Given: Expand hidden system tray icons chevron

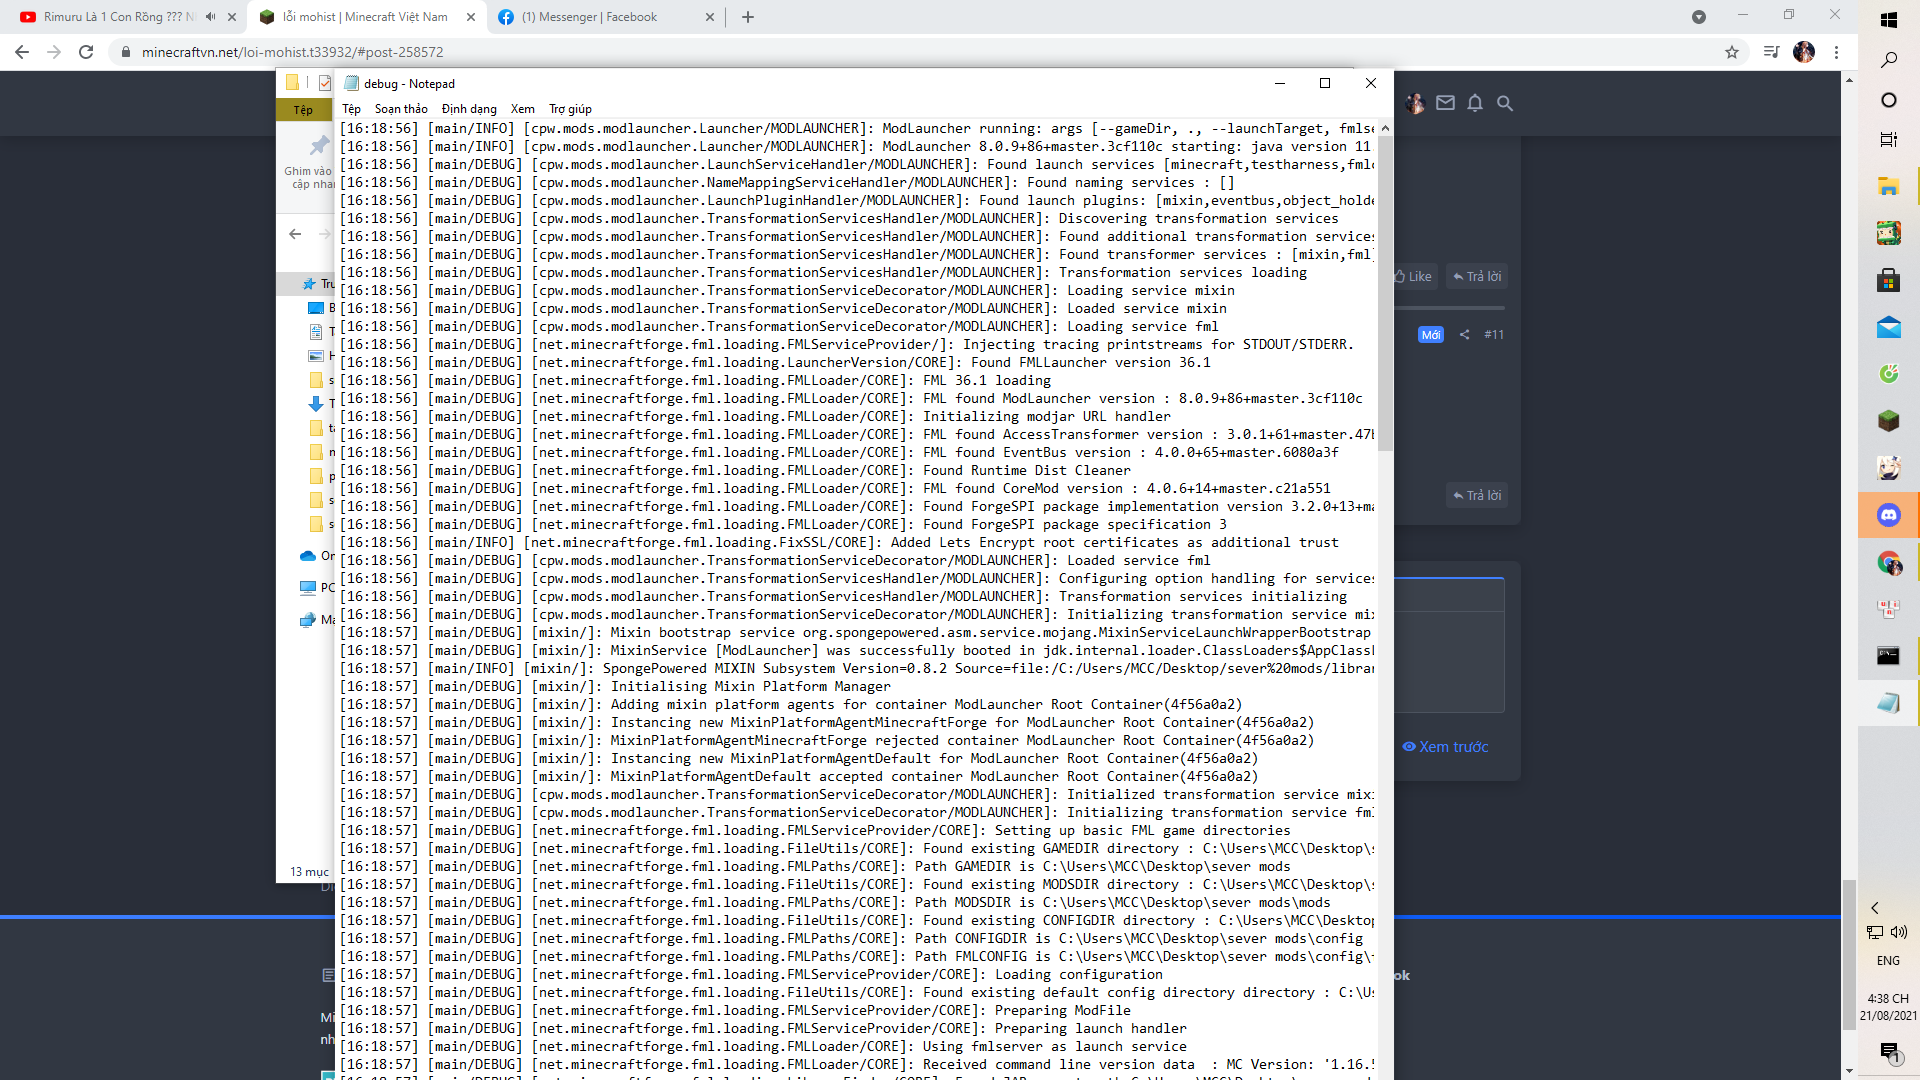Looking at the screenshot, I should pos(1875,908).
